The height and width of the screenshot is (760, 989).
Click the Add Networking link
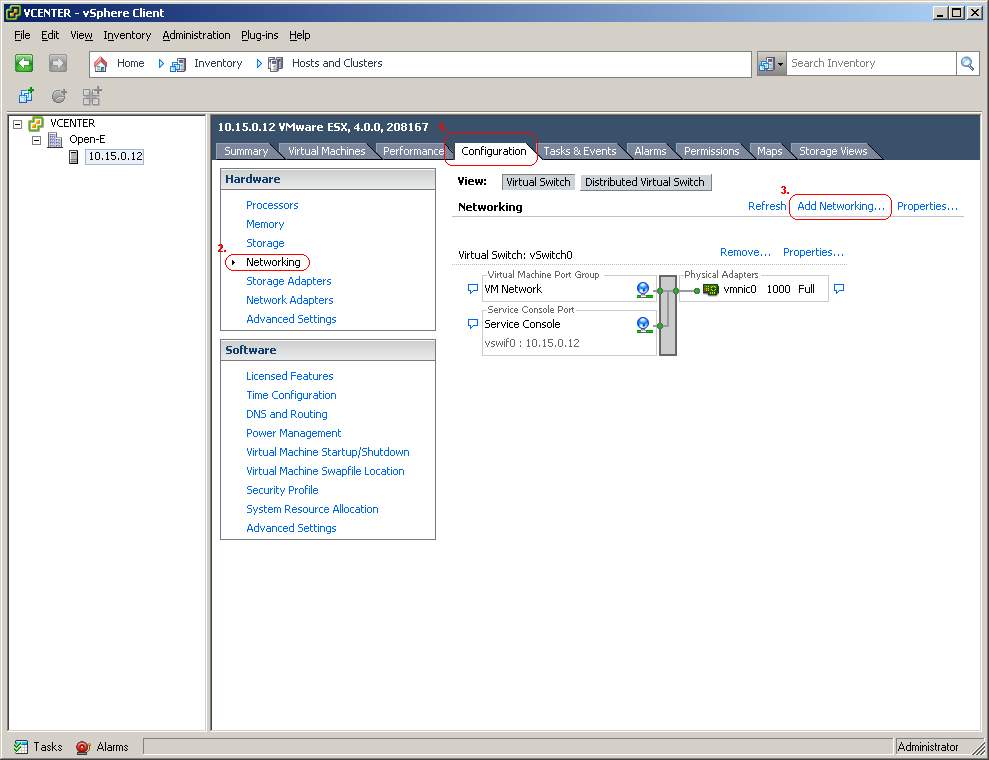841,206
